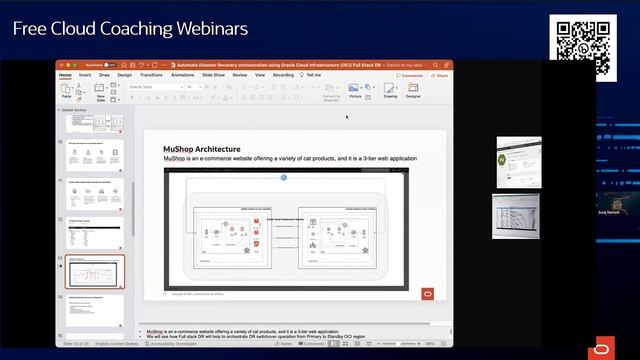Click the Home icon in PowerPoint title bar
Image resolution: width=640 pixels, height=360 pixels.
coord(124,65)
